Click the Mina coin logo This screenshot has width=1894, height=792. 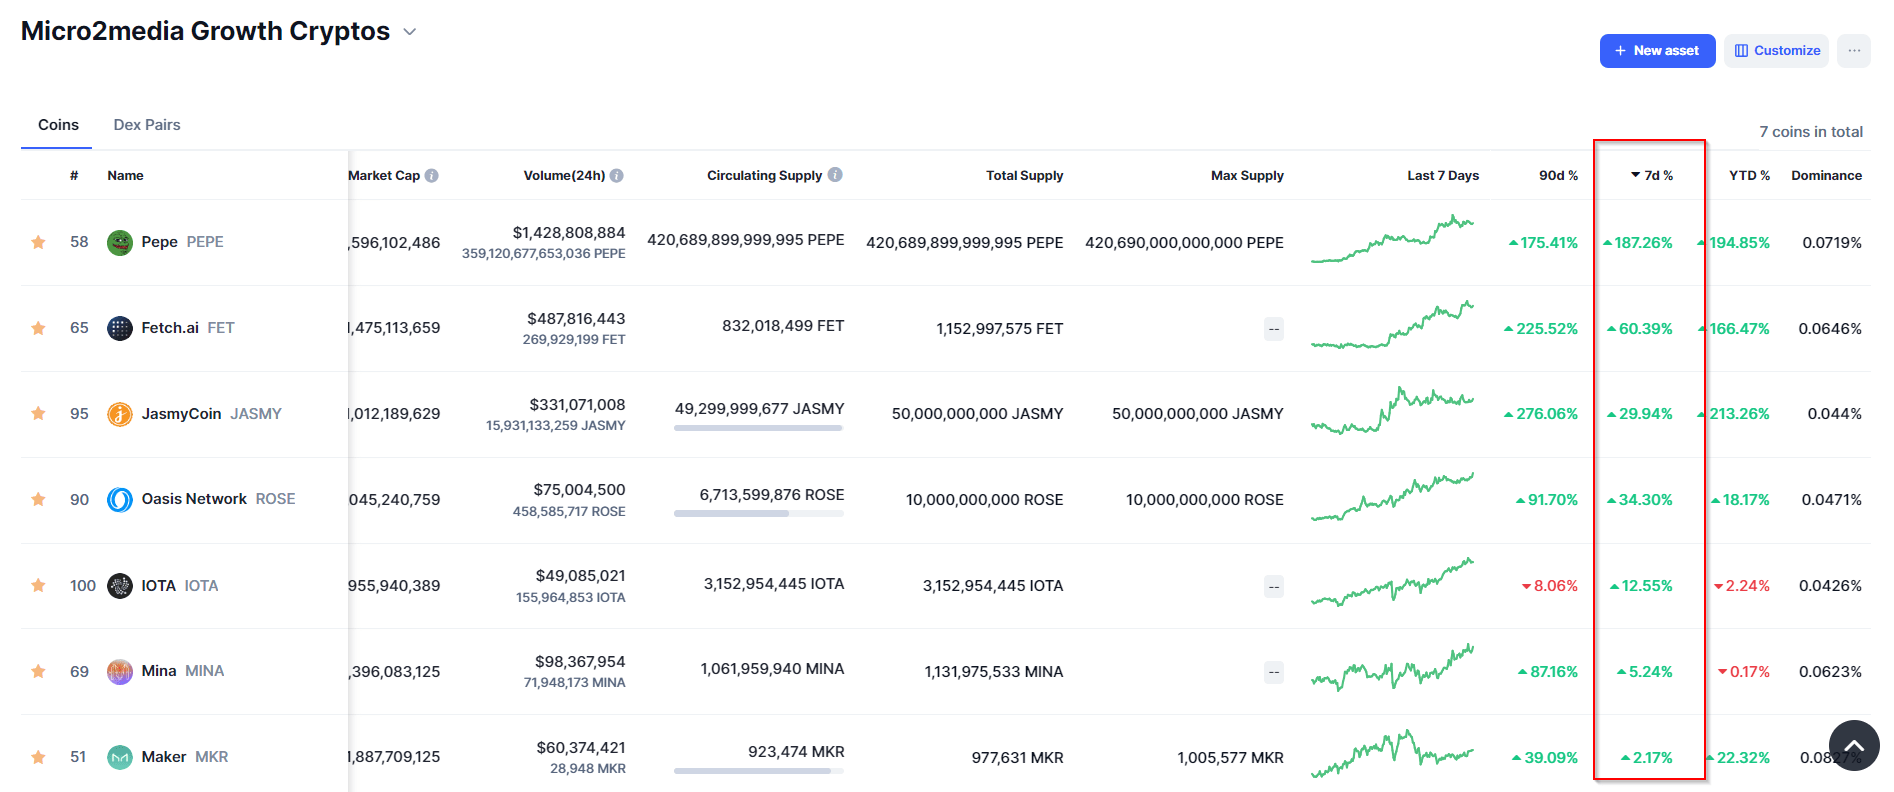point(120,672)
